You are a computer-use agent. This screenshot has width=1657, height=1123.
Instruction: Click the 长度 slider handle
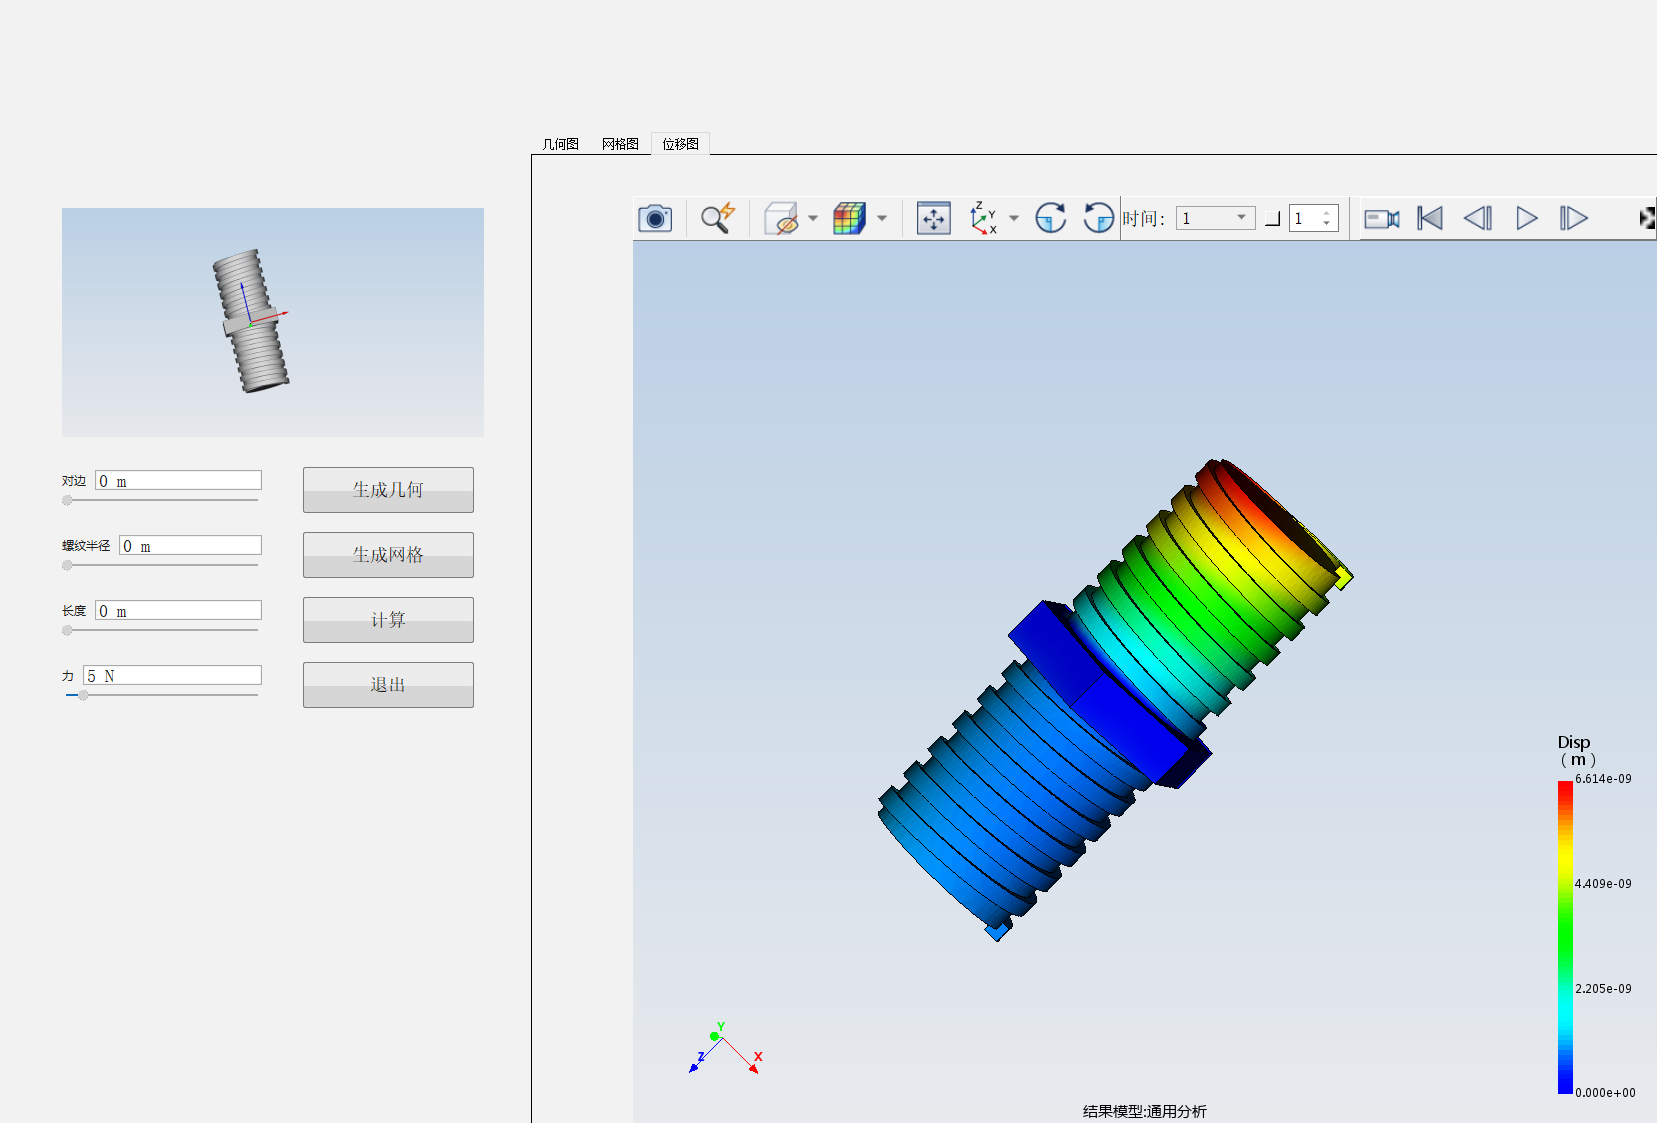pos(67,630)
